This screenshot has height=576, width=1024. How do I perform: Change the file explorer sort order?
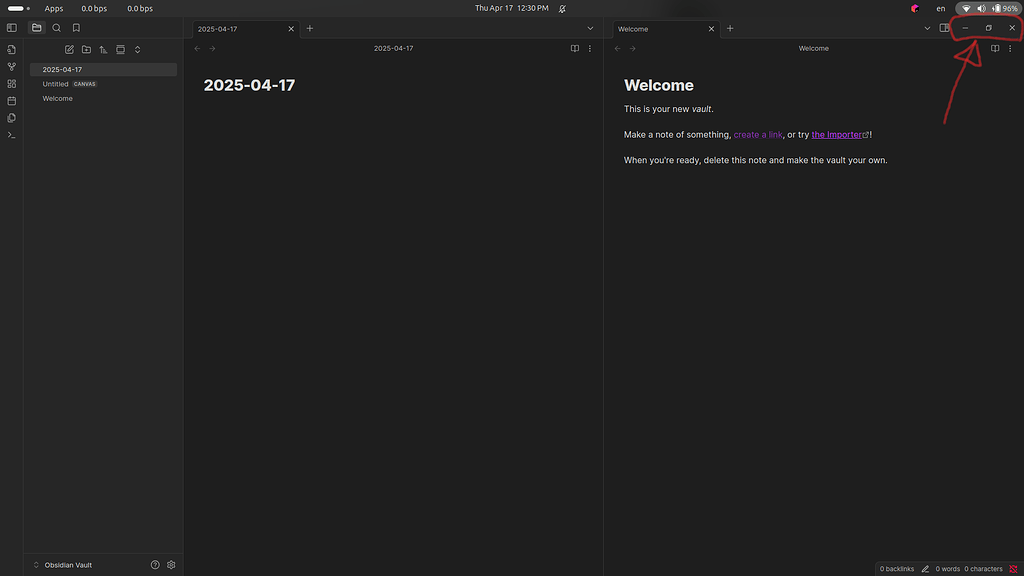(x=103, y=49)
